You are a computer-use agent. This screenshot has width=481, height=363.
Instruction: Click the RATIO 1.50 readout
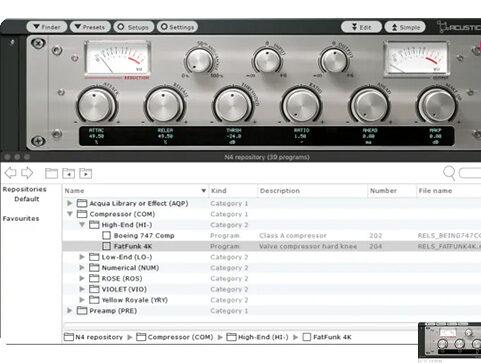tap(301, 136)
